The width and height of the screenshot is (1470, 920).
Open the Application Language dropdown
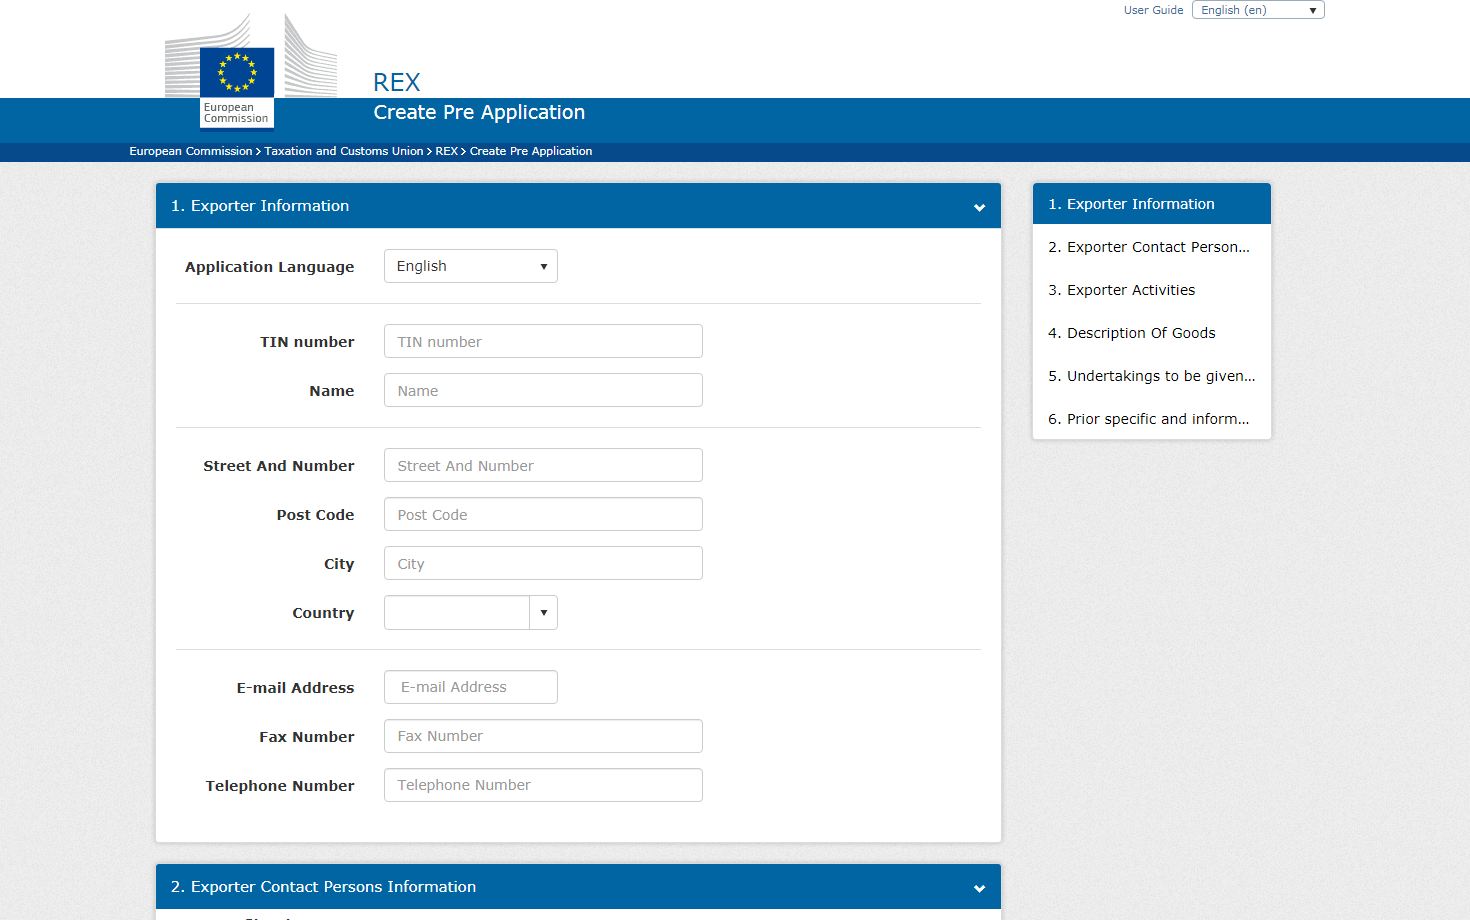(x=470, y=266)
